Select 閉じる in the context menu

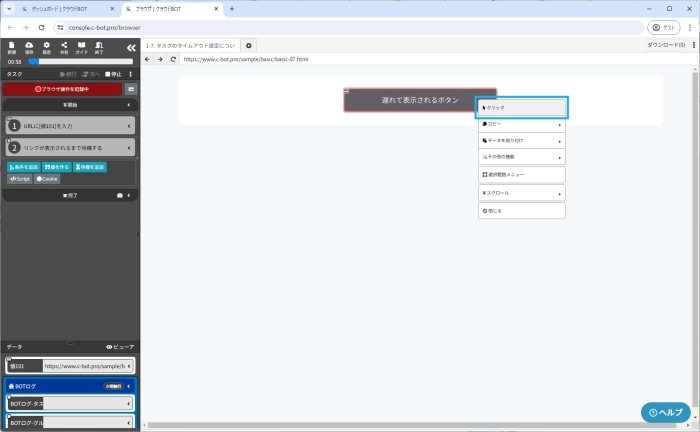521,211
